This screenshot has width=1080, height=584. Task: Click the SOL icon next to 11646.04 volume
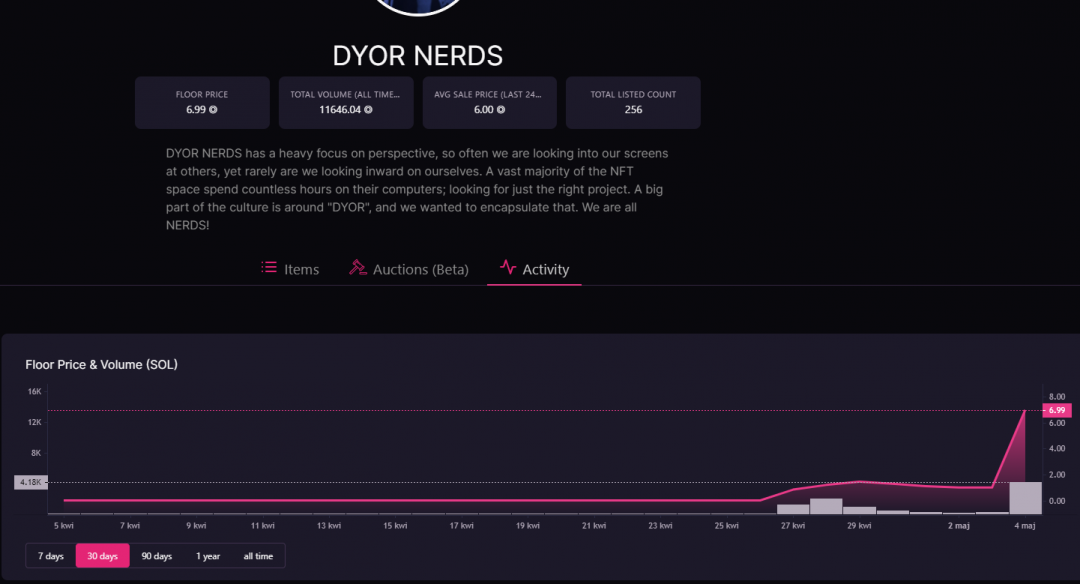click(368, 110)
